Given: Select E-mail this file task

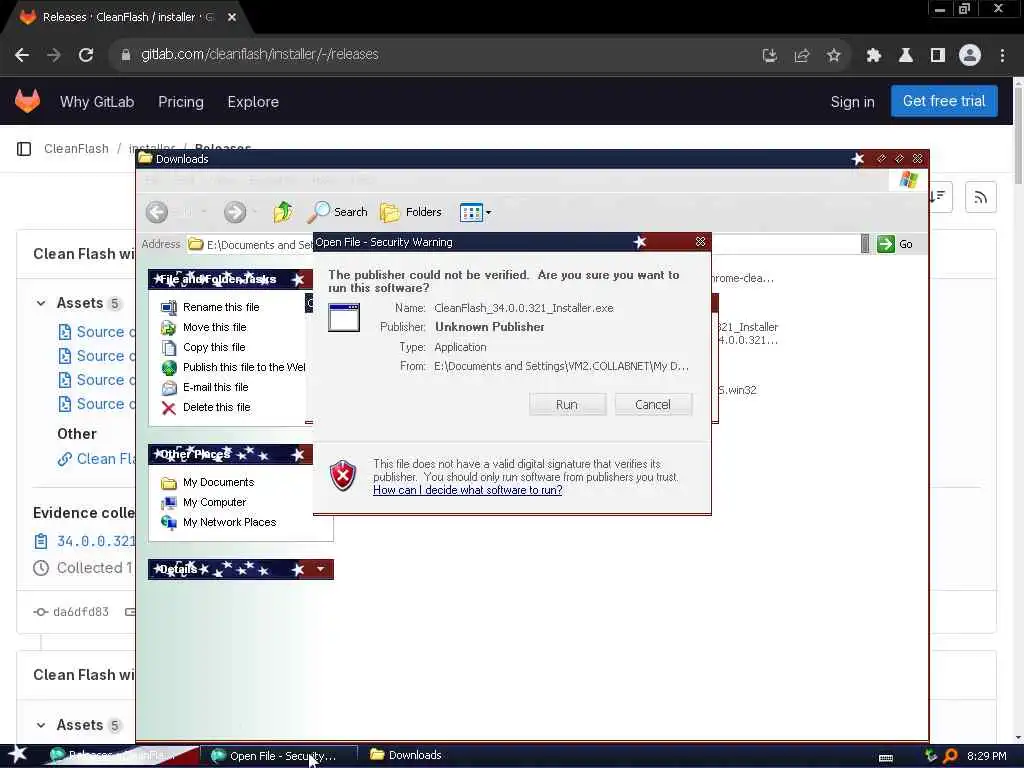Looking at the screenshot, I should point(216,387).
